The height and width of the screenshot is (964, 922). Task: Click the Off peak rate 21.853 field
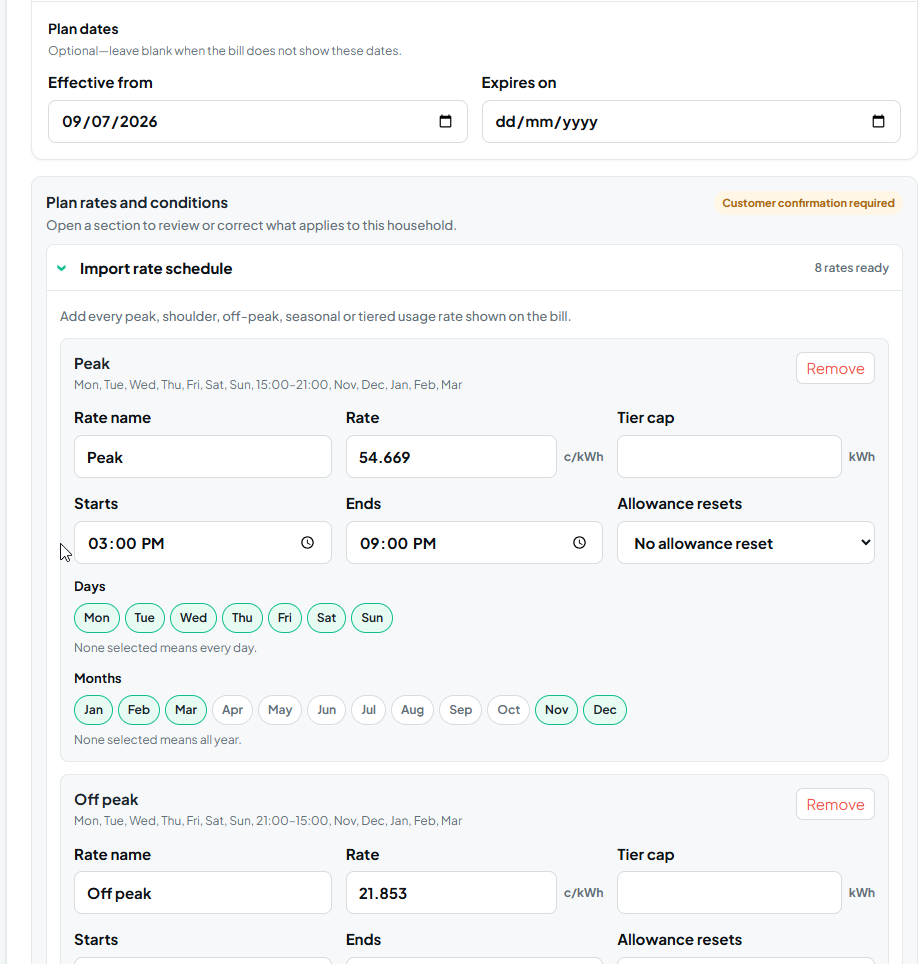(451, 893)
